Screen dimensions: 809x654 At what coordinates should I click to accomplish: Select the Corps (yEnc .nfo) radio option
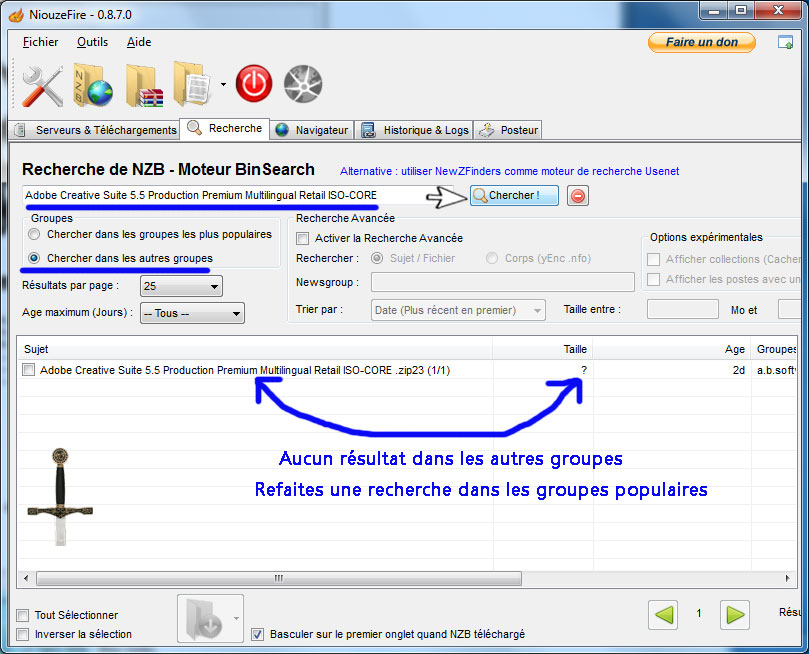pyautogui.click(x=492, y=258)
